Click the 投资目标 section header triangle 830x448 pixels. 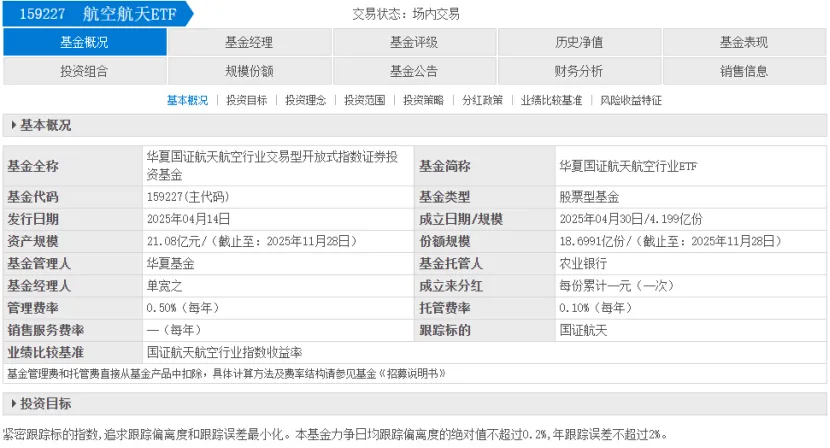[14, 404]
